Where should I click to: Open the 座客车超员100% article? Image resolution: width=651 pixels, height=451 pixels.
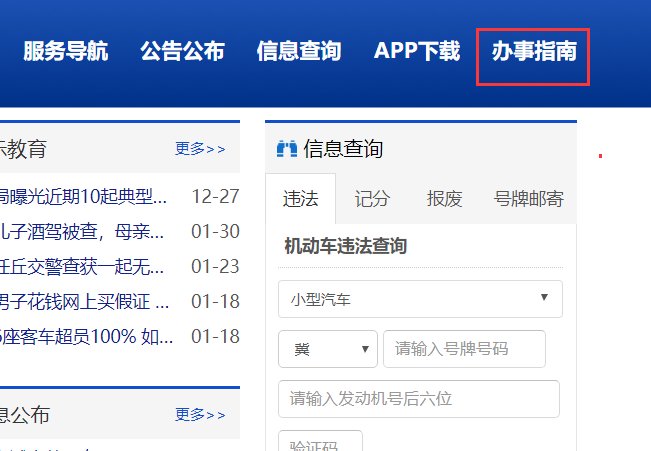86,336
